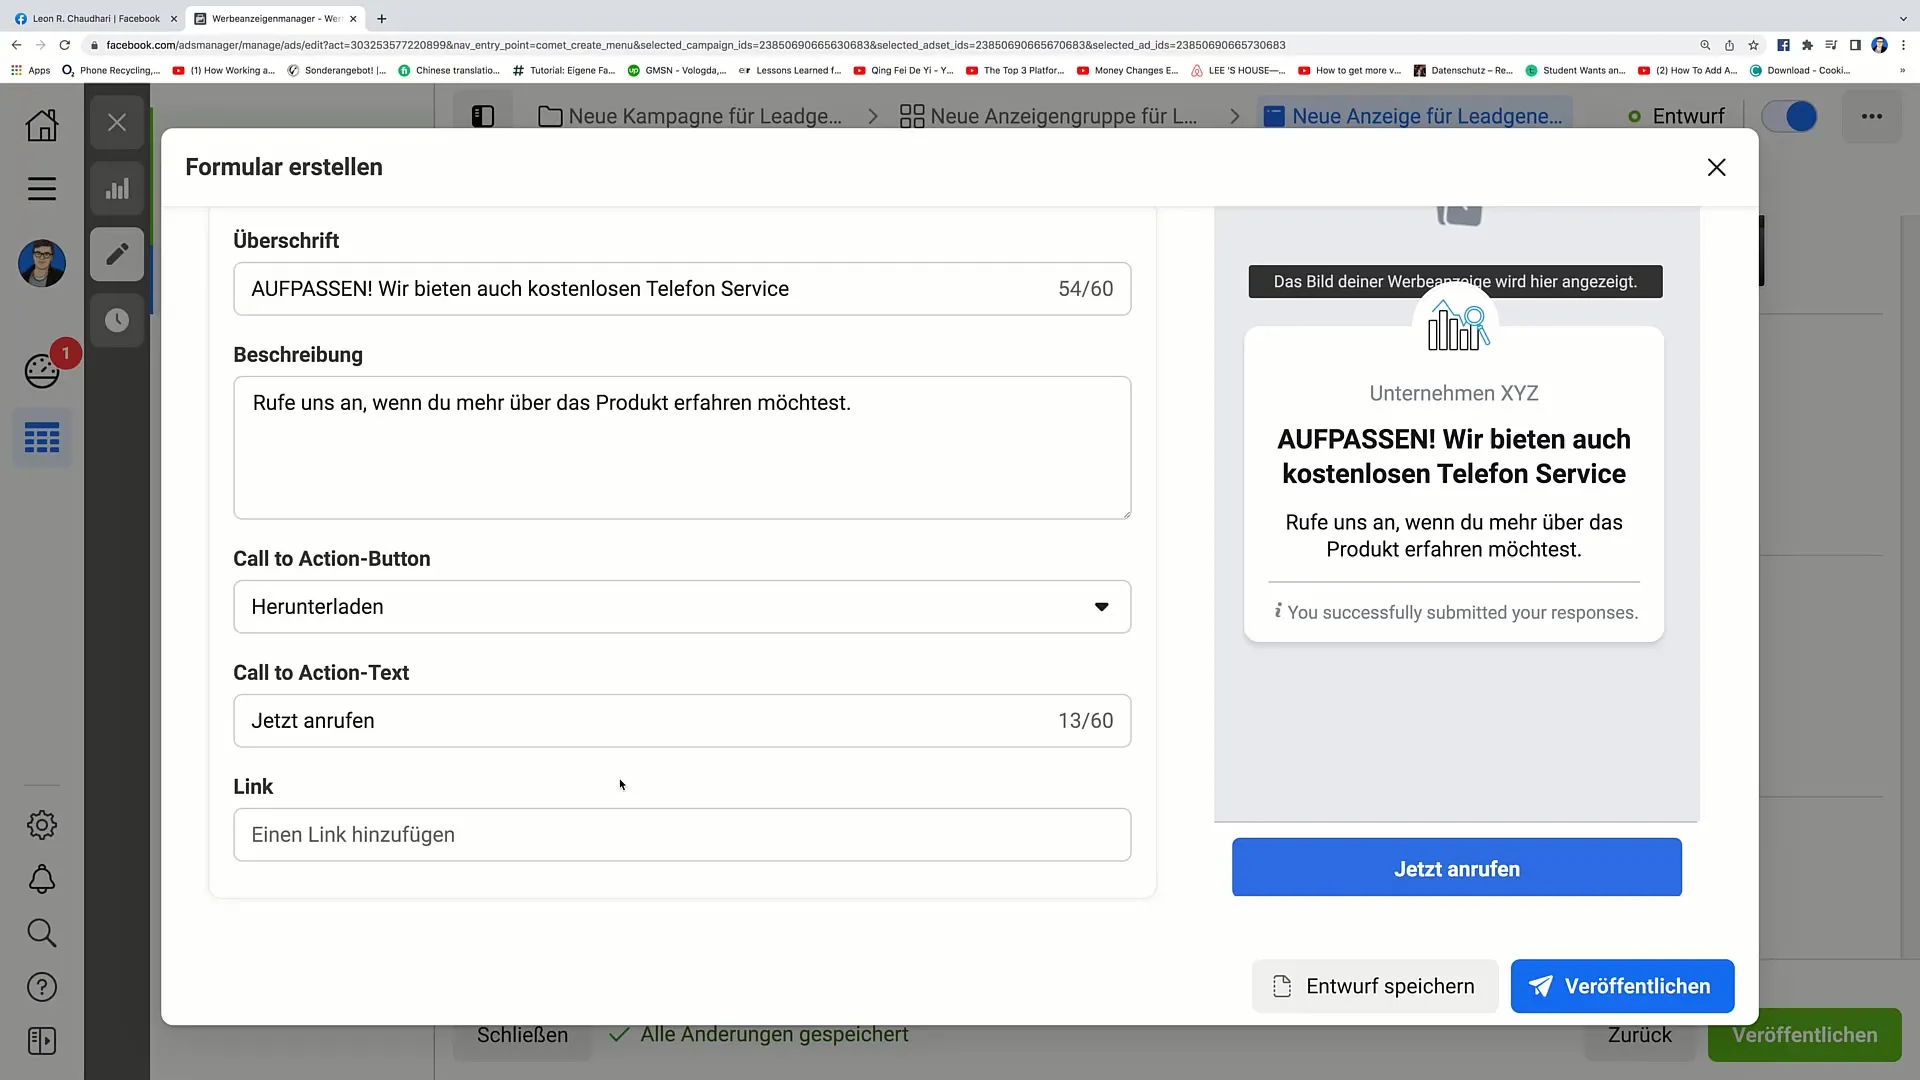
Task: Open the Facebook extension icon in toolbar
Action: 1783,45
